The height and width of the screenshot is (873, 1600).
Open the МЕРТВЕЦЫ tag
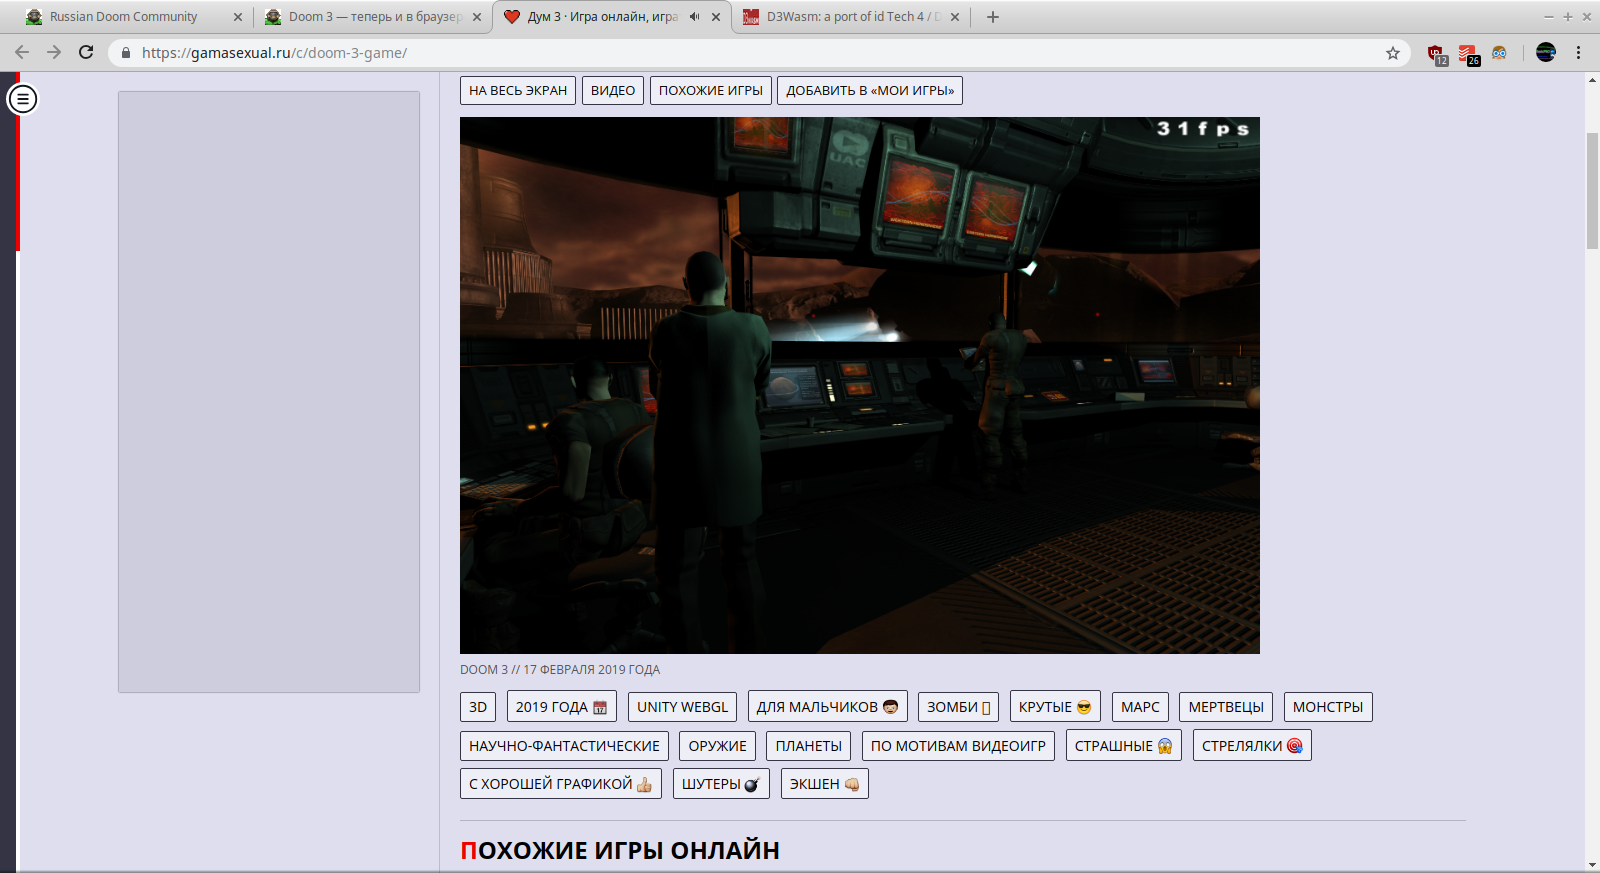(1226, 707)
